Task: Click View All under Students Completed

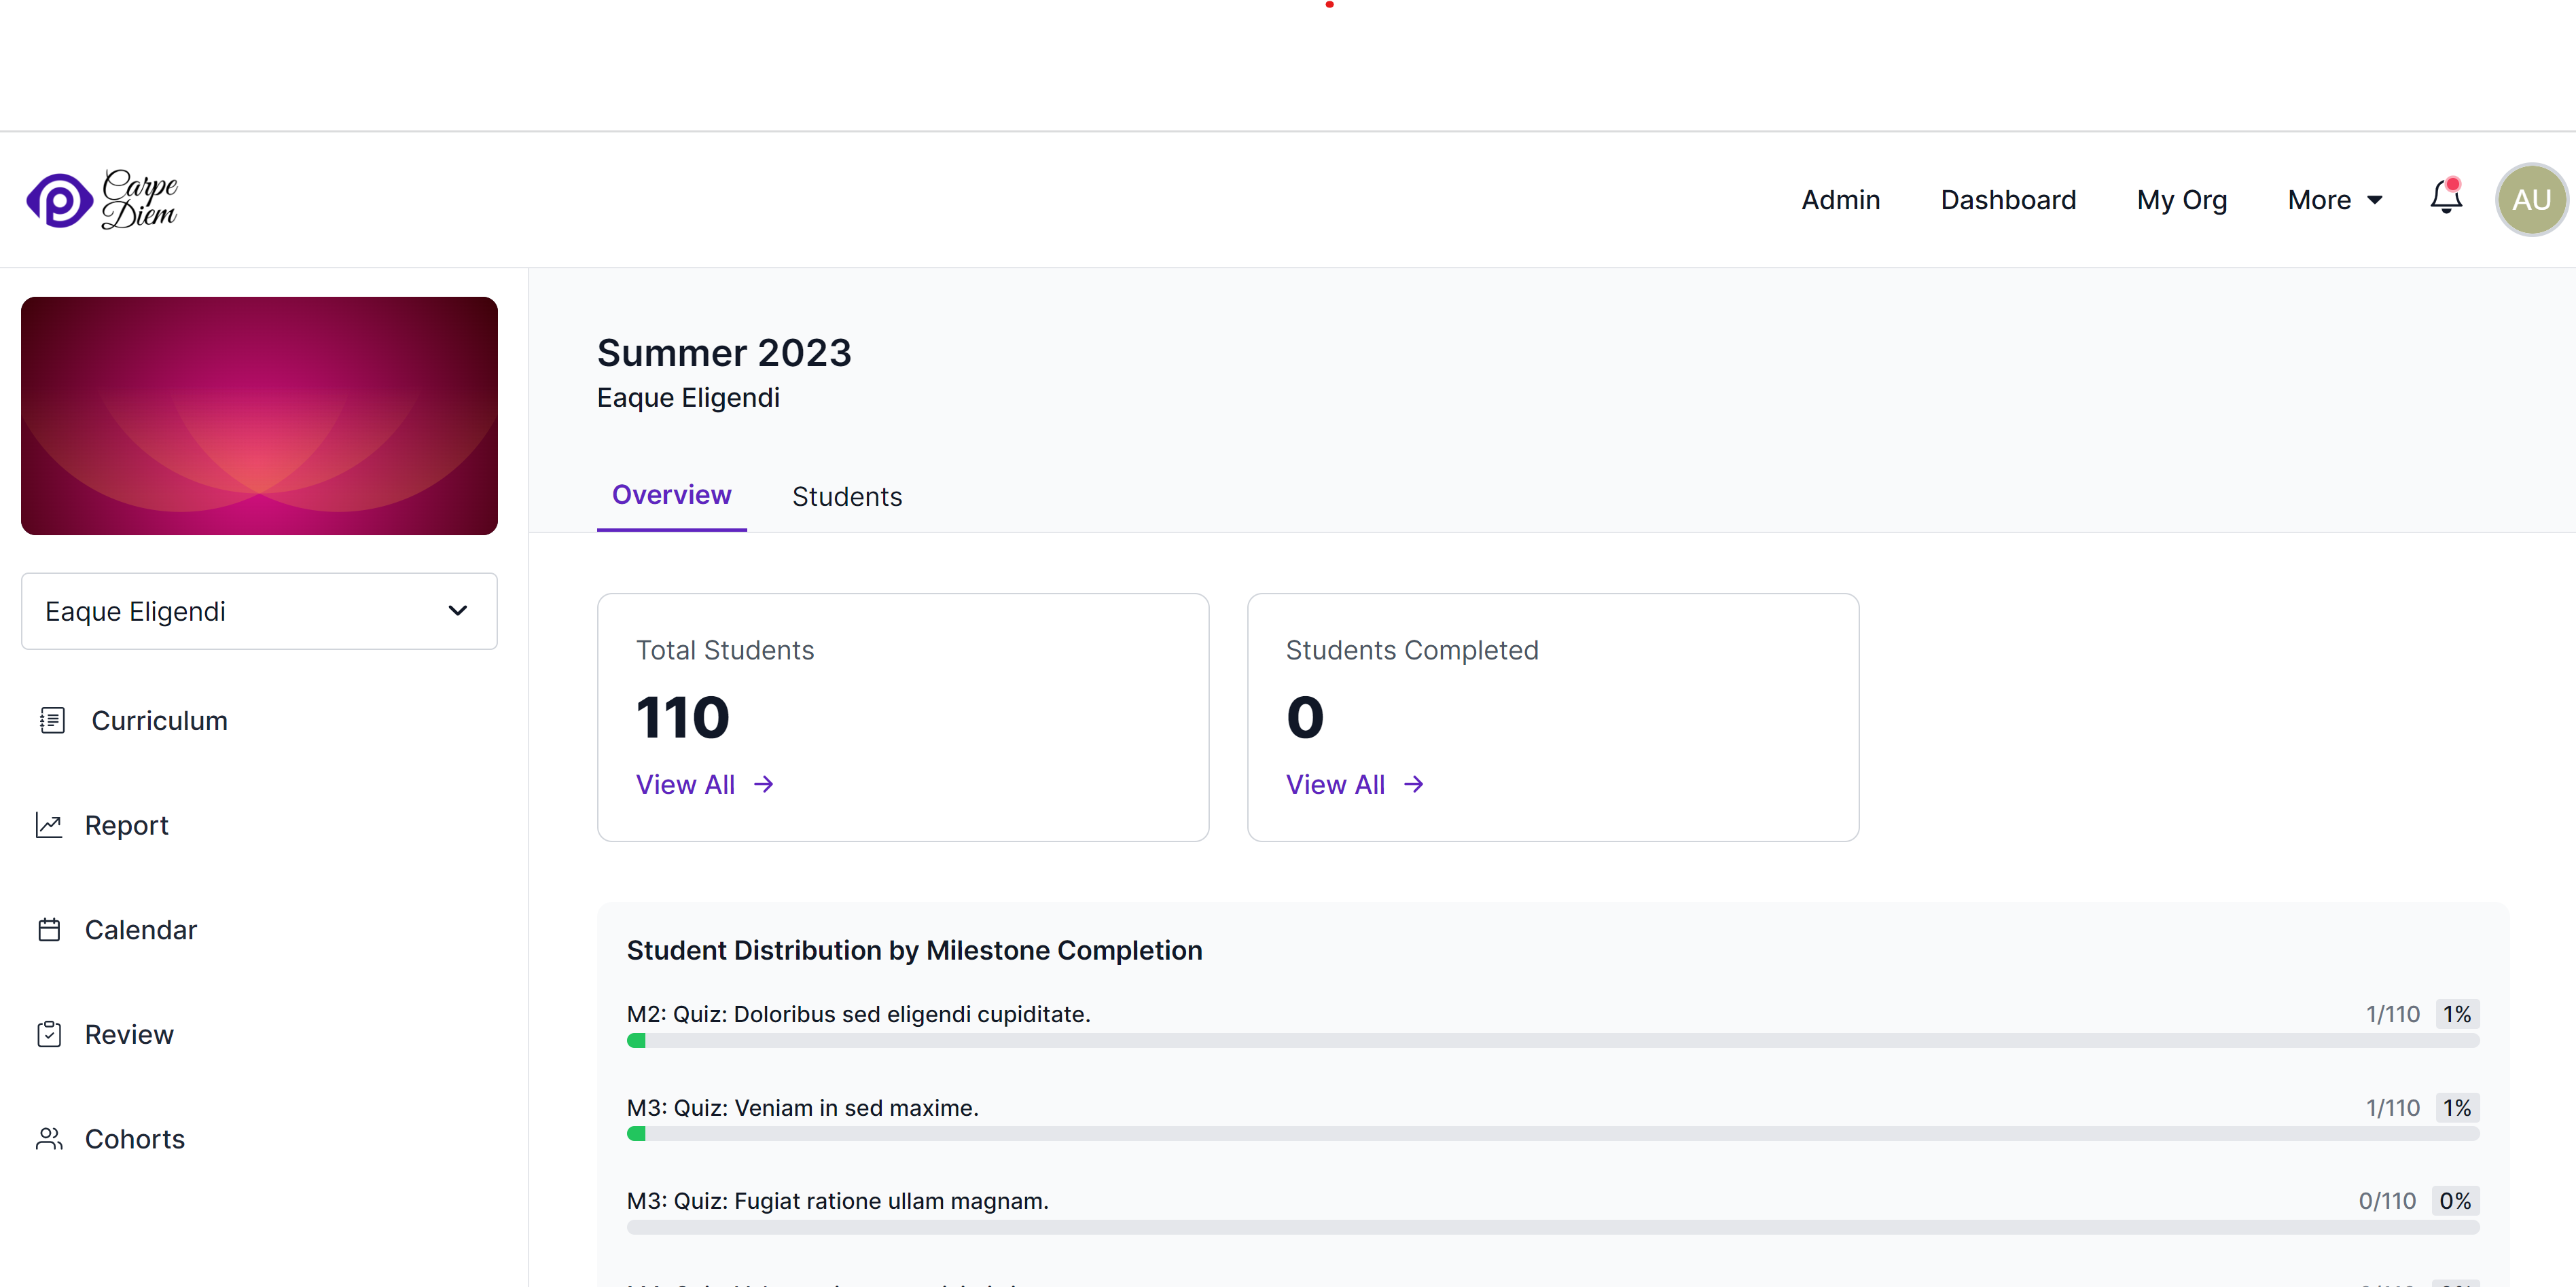Action: [1353, 784]
